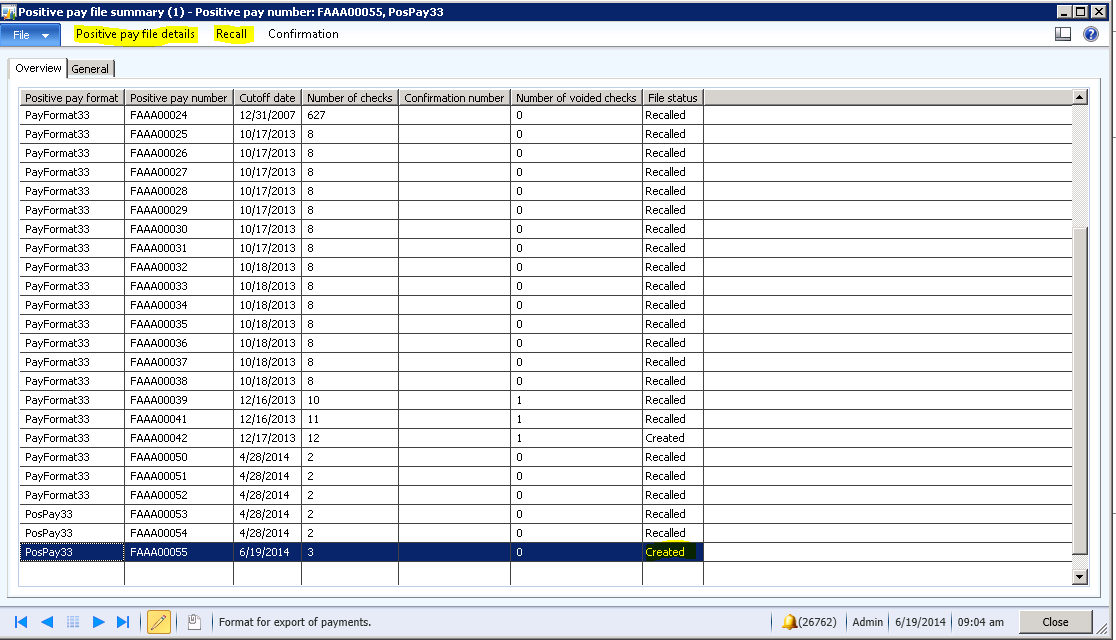Image resolution: width=1116 pixels, height=640 pixels.
Task: Toggle the view layout pane icon
Action: pos(1063,34)
